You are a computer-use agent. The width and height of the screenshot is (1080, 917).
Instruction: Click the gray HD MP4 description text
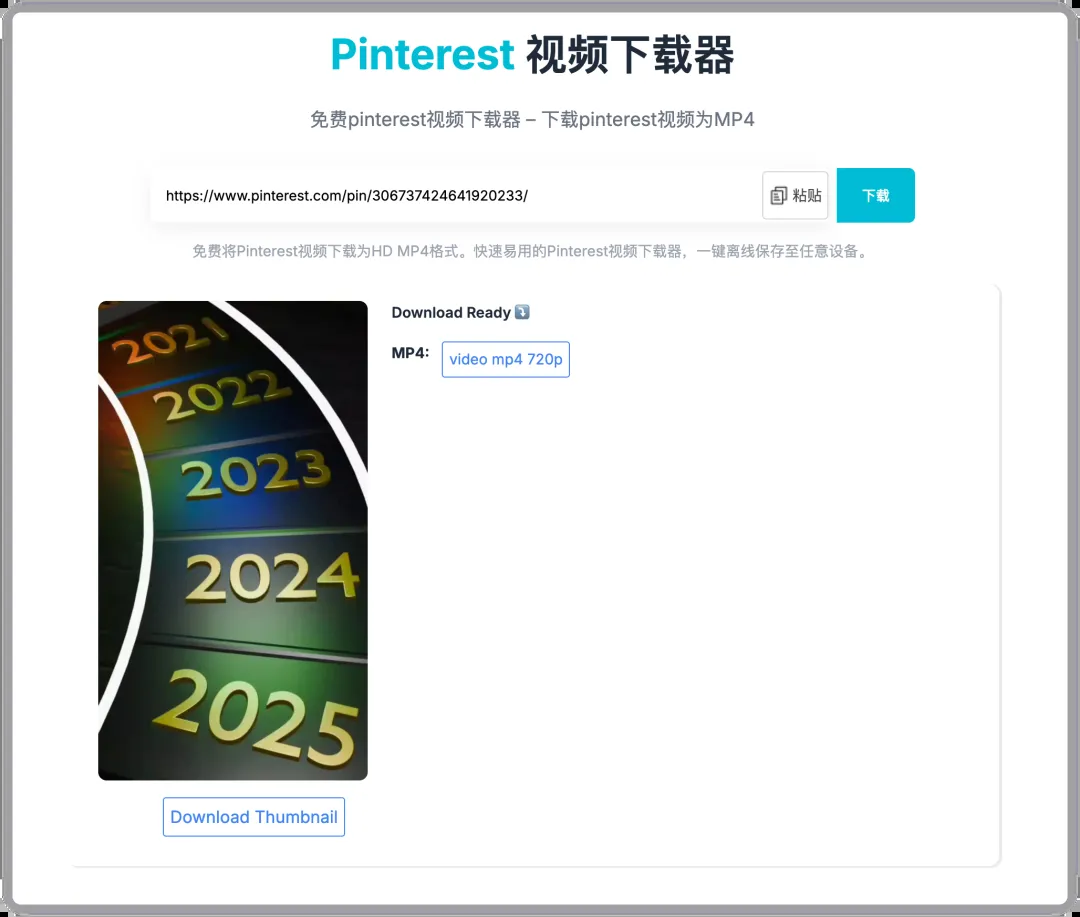531,251
